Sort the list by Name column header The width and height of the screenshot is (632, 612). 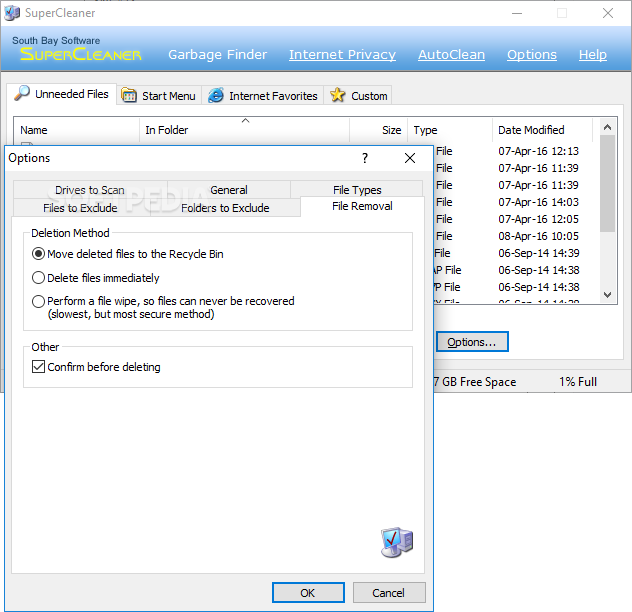coord(77,130)
